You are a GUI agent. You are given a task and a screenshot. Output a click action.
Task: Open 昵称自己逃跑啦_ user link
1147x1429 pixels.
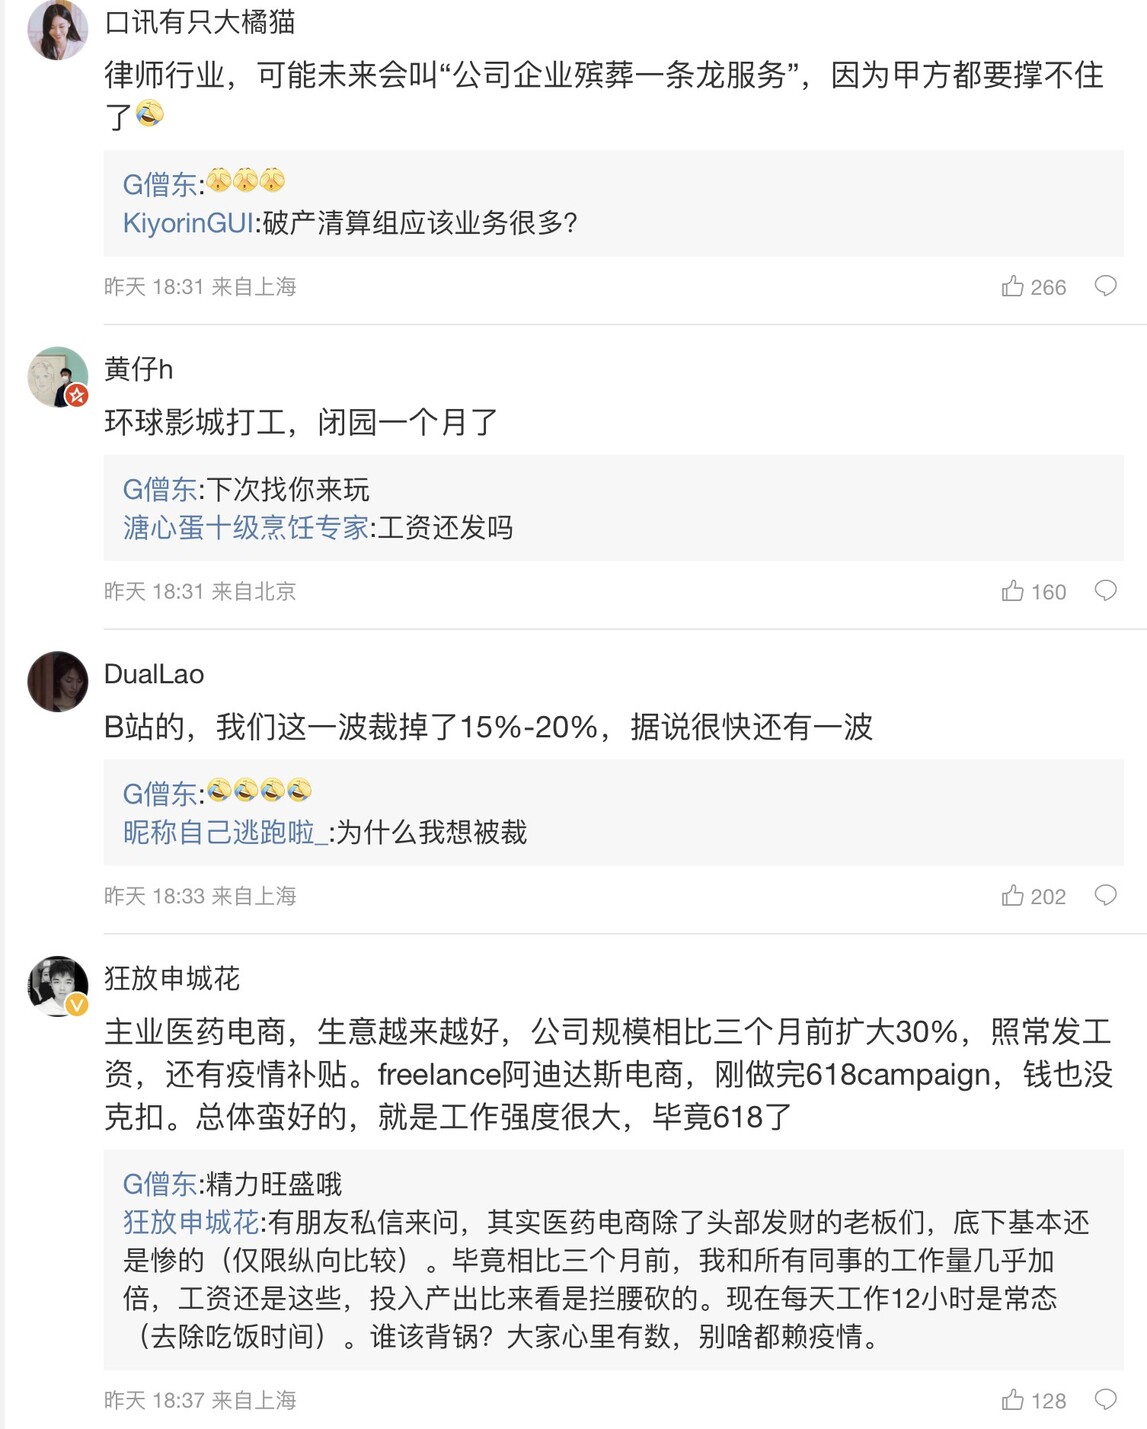tap(225, 832)
